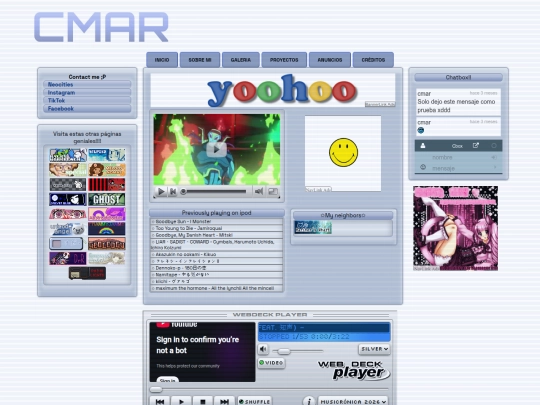The height and width of the screenshot is (405, 540).
Task: Skip to next track in Webdeck
Action: click(224, 401)
